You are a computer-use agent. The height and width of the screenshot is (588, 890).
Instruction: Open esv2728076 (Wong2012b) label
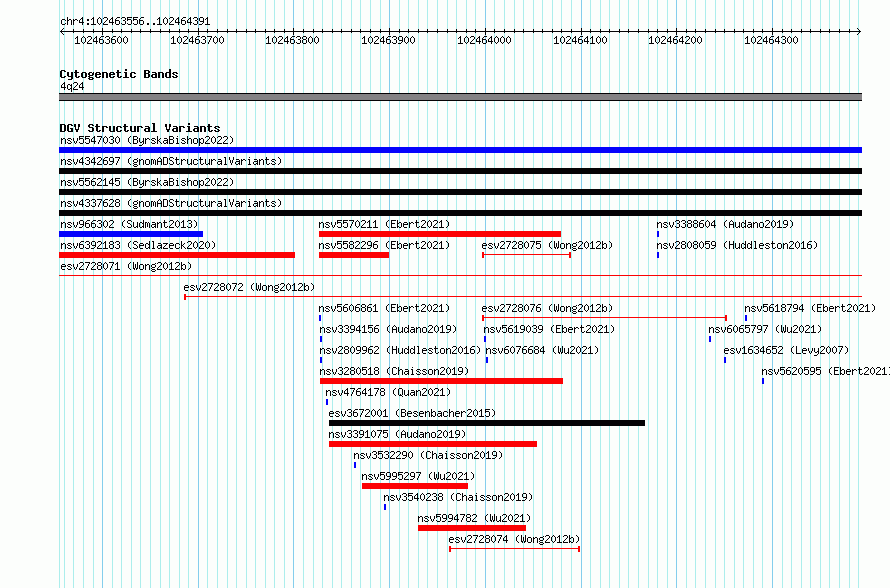coord(547,308)
